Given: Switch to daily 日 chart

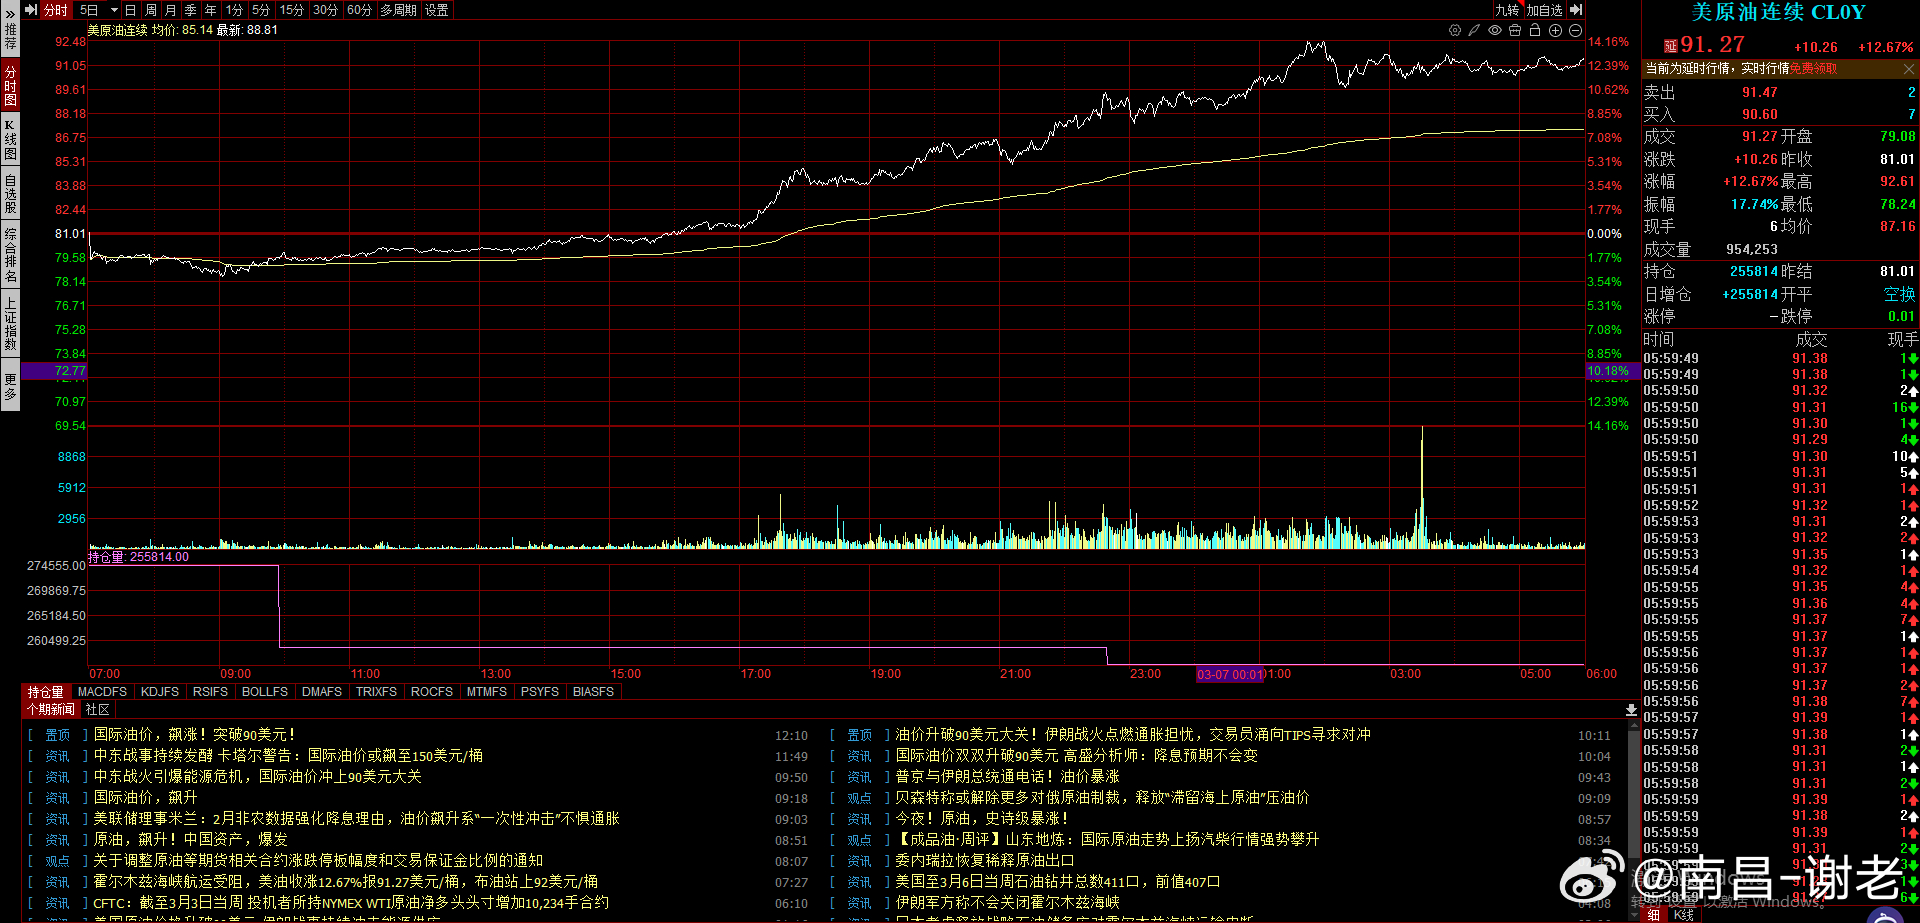Looking at the screenshot, I should click(x=130, y=10).
